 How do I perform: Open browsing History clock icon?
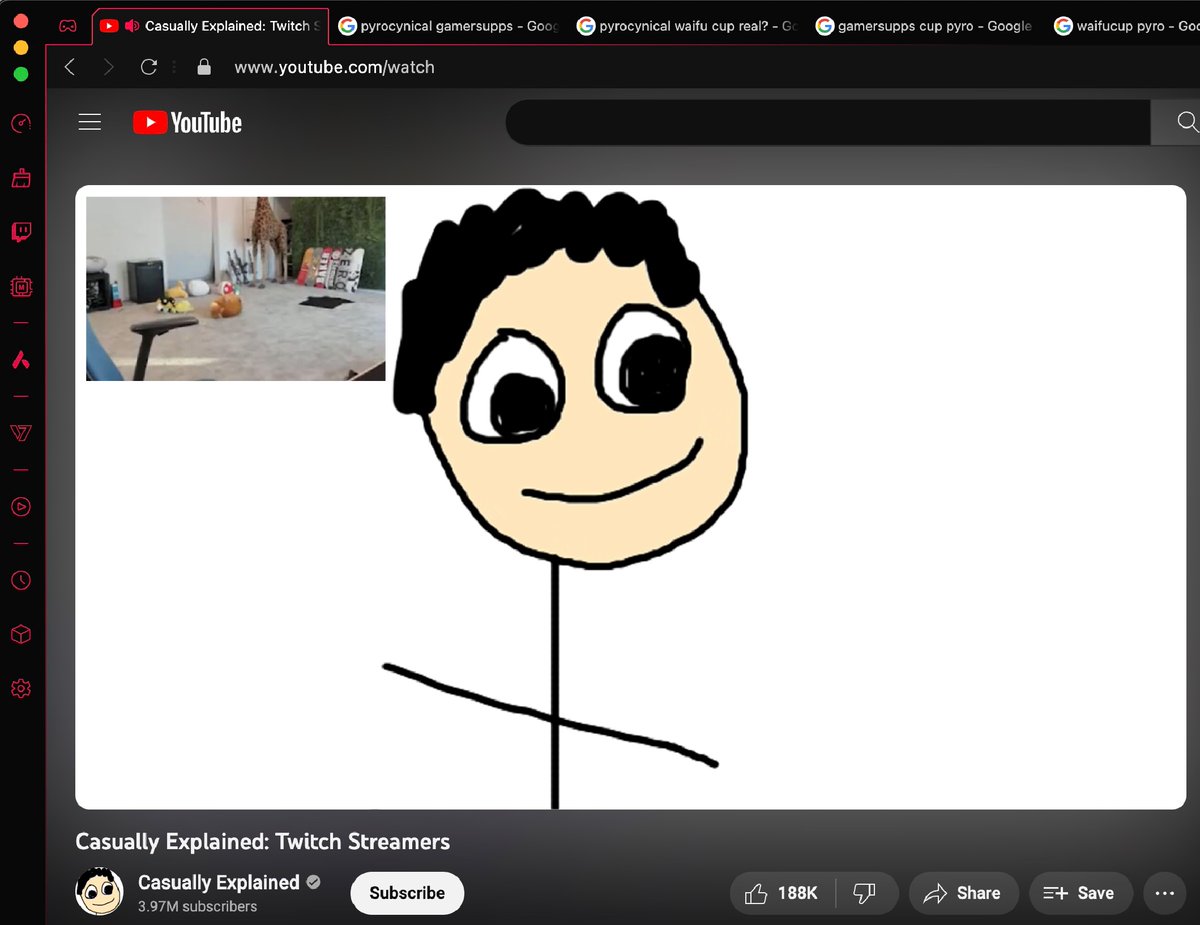(x=21, y=580)
